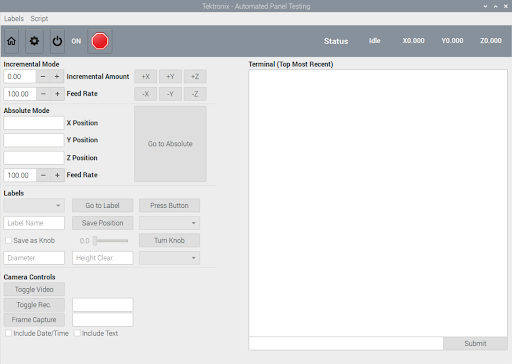
Task: Click the Toggle Video button
Action: coord(34,289)
